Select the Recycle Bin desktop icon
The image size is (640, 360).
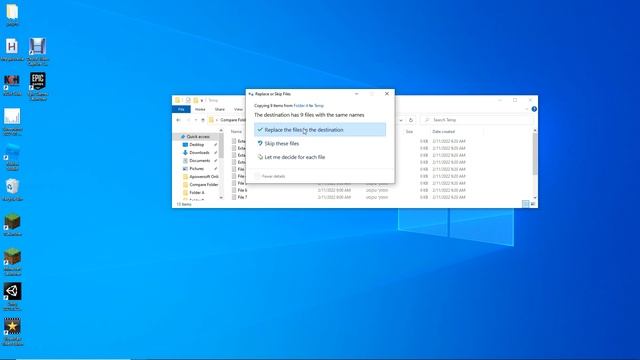12,190
